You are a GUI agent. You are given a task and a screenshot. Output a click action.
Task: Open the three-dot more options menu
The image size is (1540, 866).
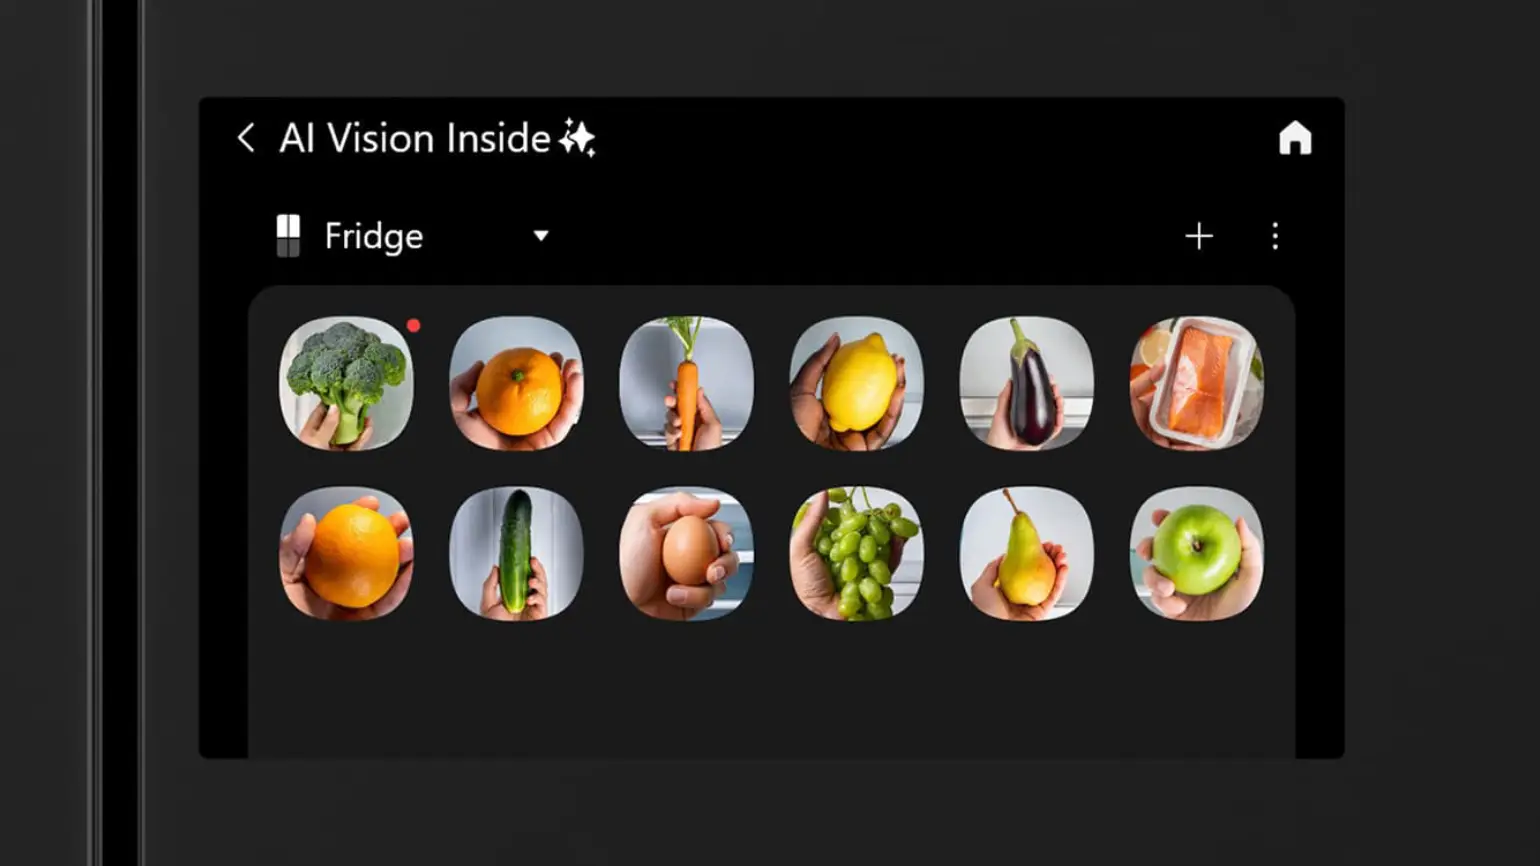(x=1275, y=236)
